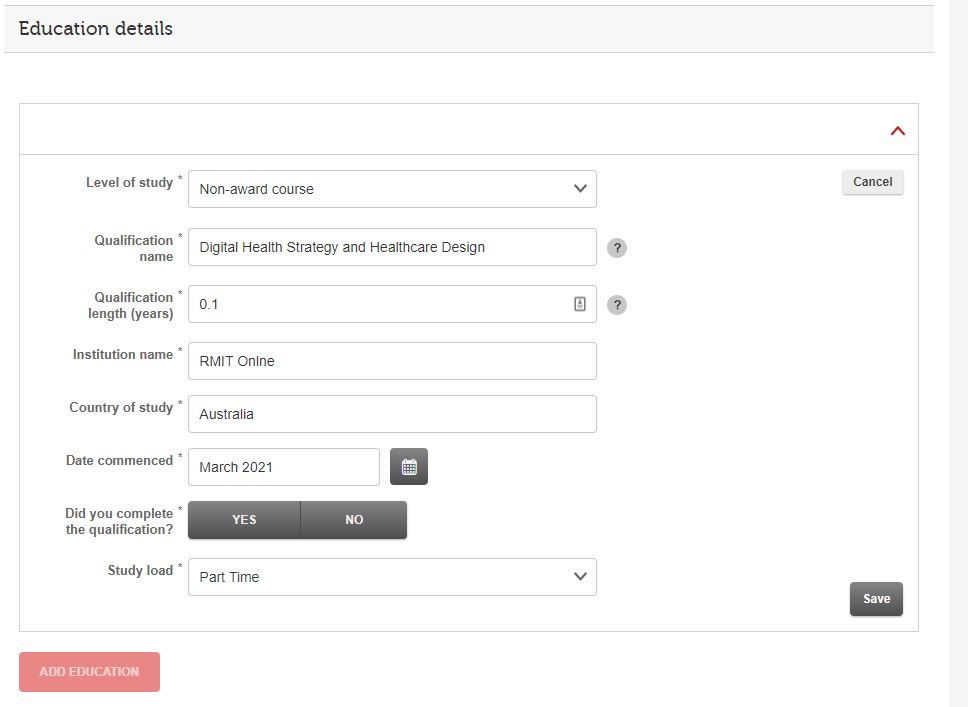
Task: Open the Study load dropdown
Action: coord(392,576)
